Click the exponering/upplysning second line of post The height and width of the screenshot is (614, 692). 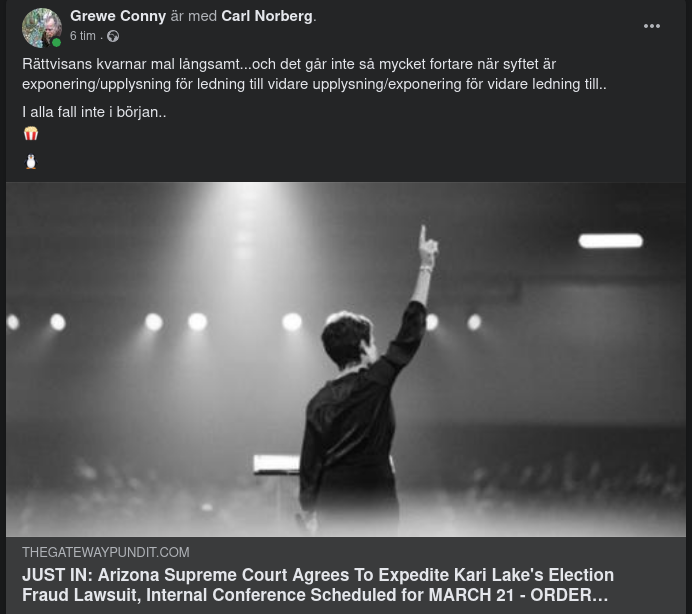click(314, 84)
